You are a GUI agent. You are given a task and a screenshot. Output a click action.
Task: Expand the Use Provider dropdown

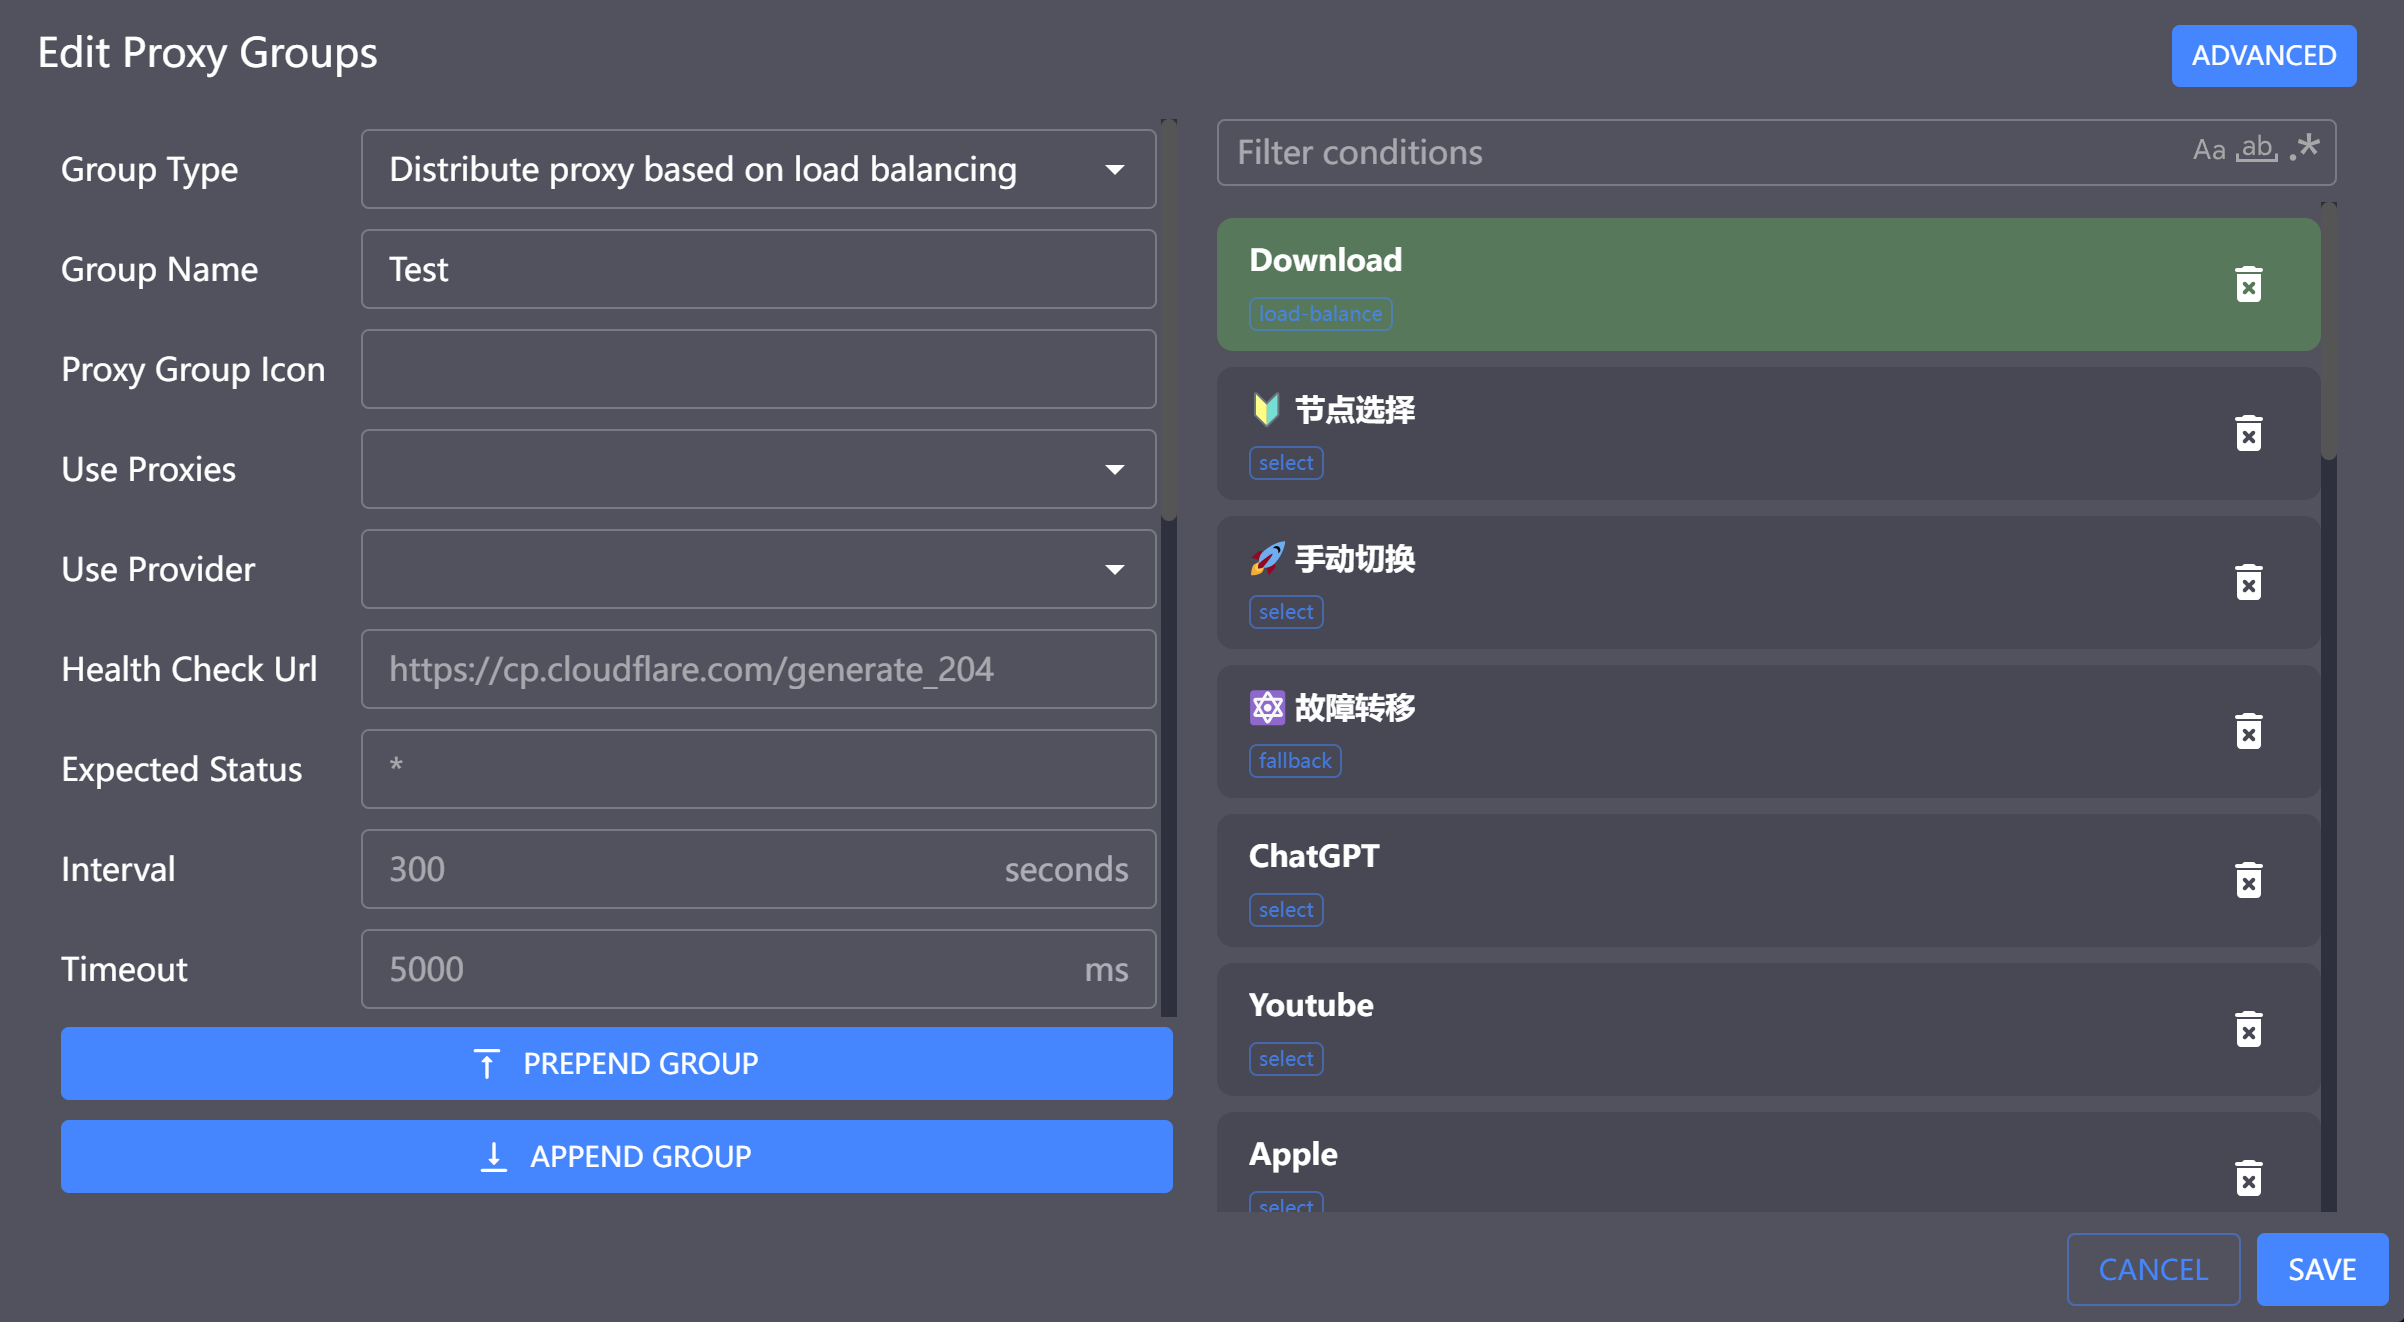point(758,569)
